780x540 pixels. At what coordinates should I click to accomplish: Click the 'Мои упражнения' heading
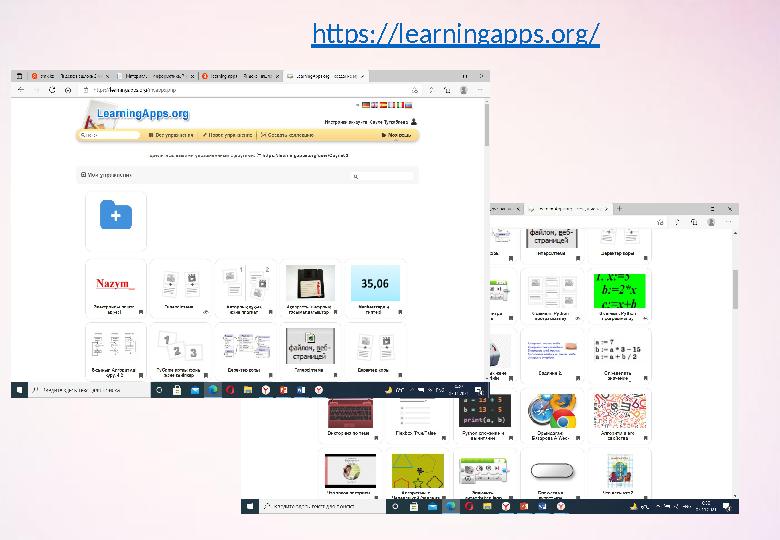106,175
